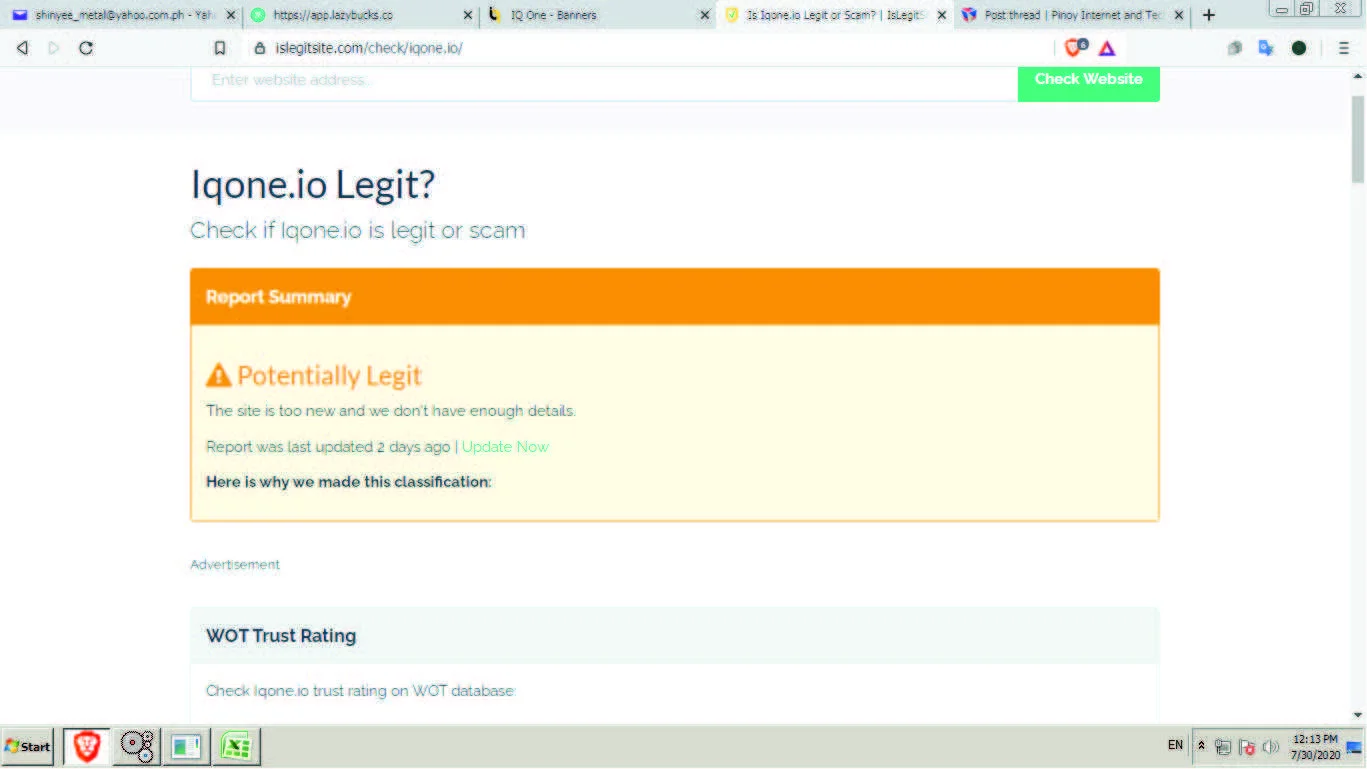Bookmark this page

220,48
